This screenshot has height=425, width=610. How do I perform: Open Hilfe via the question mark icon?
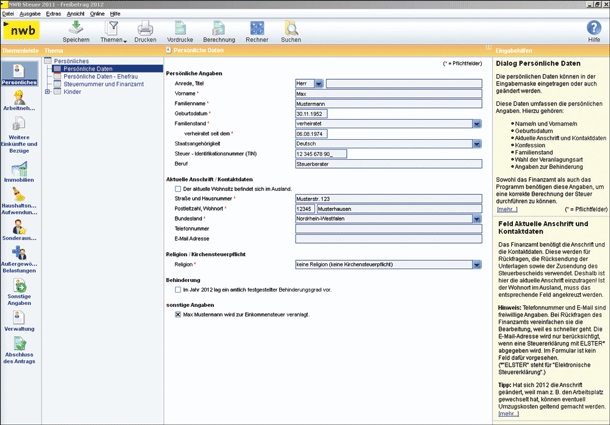(x=594, y=28)
